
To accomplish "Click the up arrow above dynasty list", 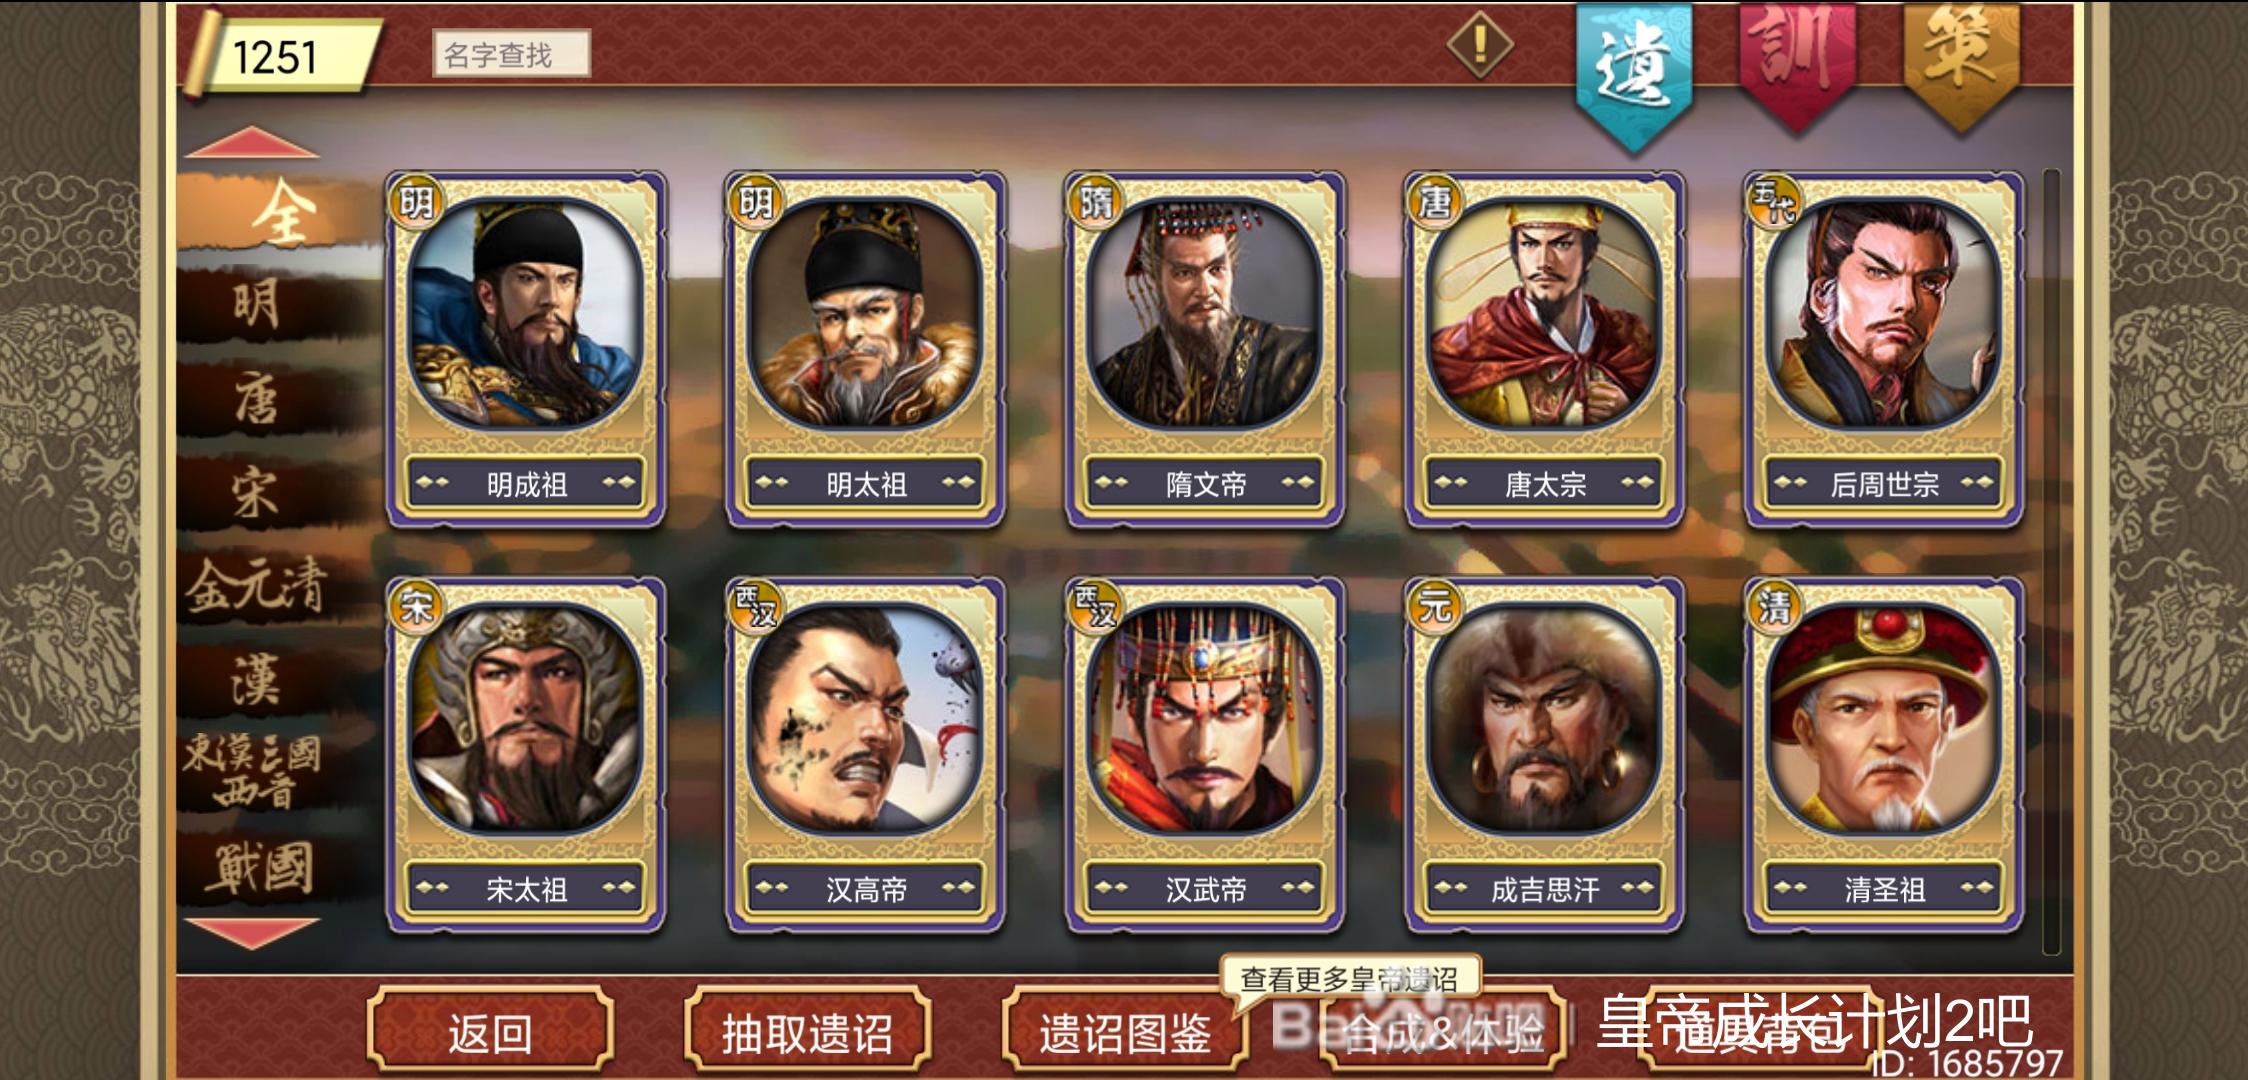I will (x=251, y=143).
